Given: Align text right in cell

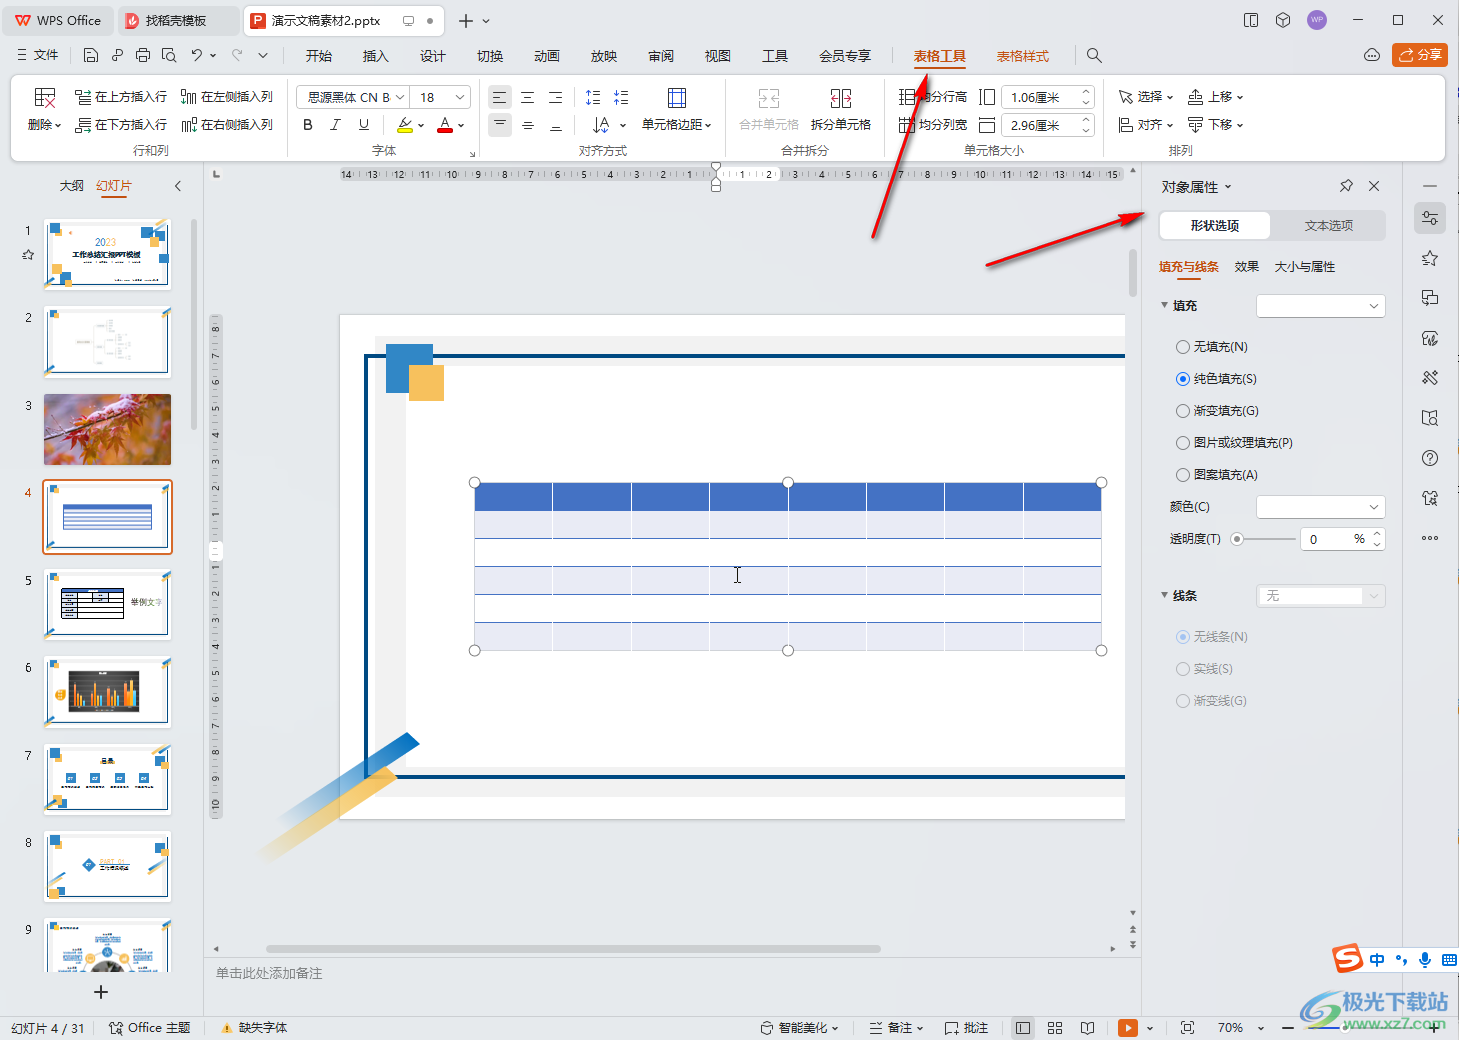Looking at the screenshot, I should coord(555,97).
